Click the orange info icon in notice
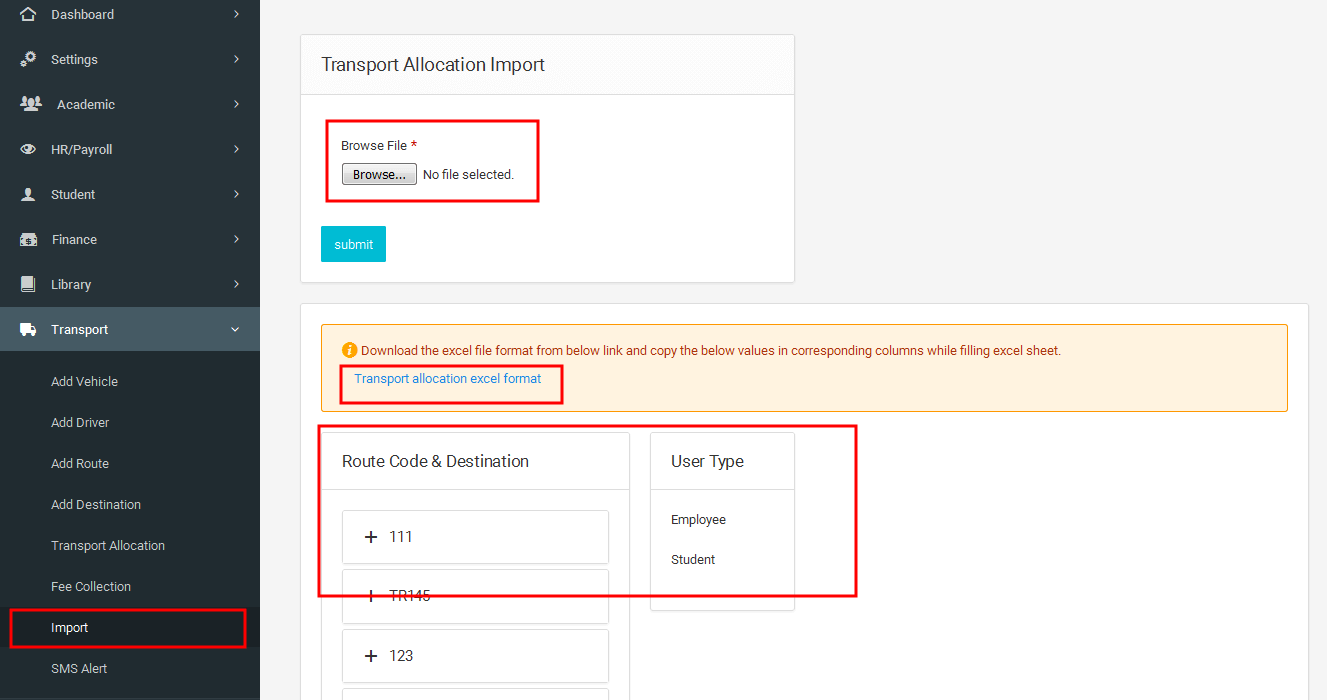Screen dimensions: 1327x700 pyautogui.click(x=349, y=350)
